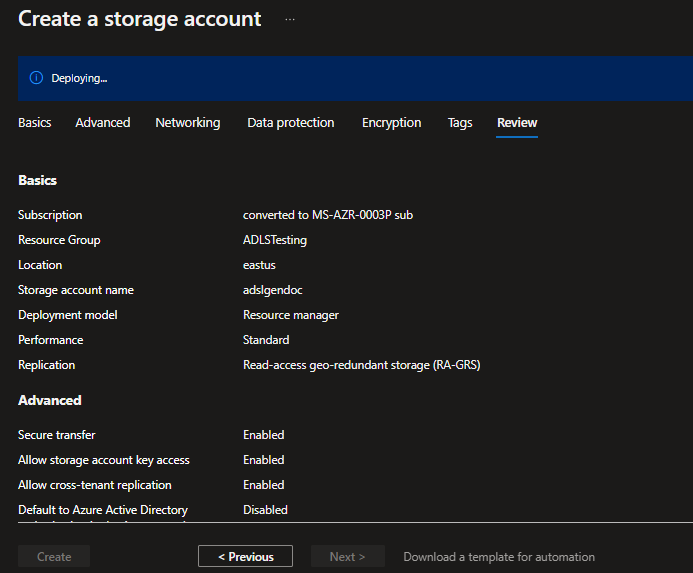
Task: Select the Review tab
Action: click(517, 123)
